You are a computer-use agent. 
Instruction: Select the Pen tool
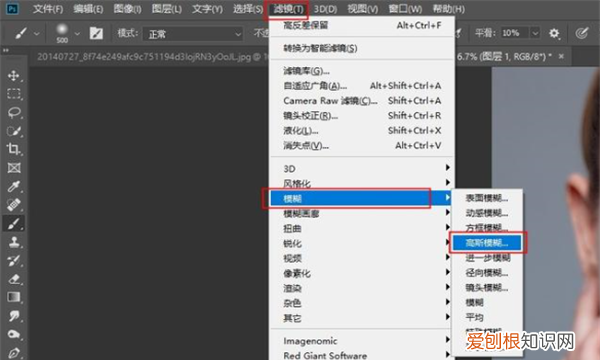[x=14, y=352]
